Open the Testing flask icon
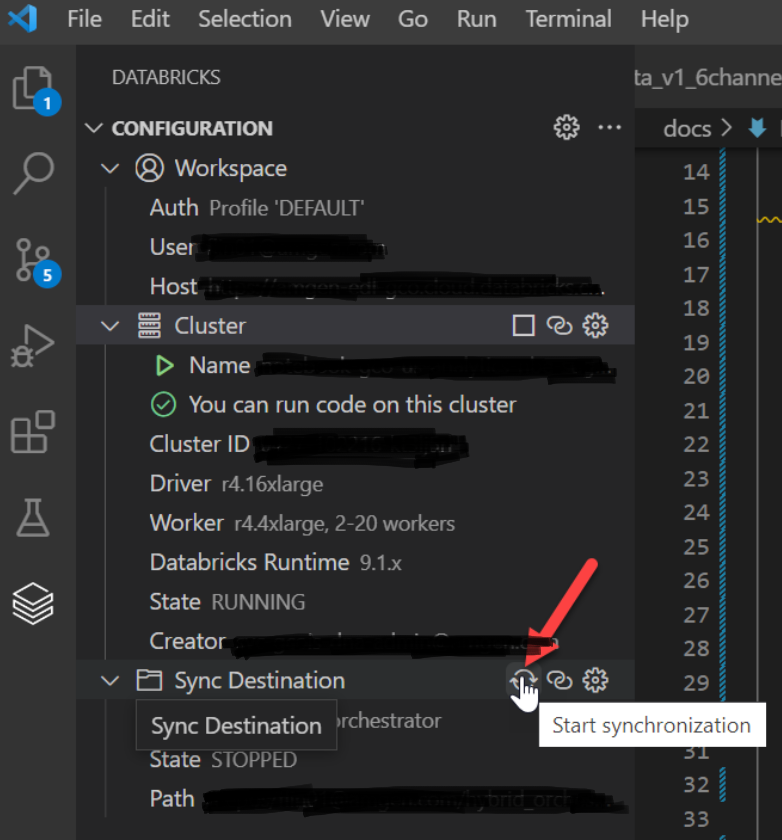This screenshot has height=840, width=782. 33,517
